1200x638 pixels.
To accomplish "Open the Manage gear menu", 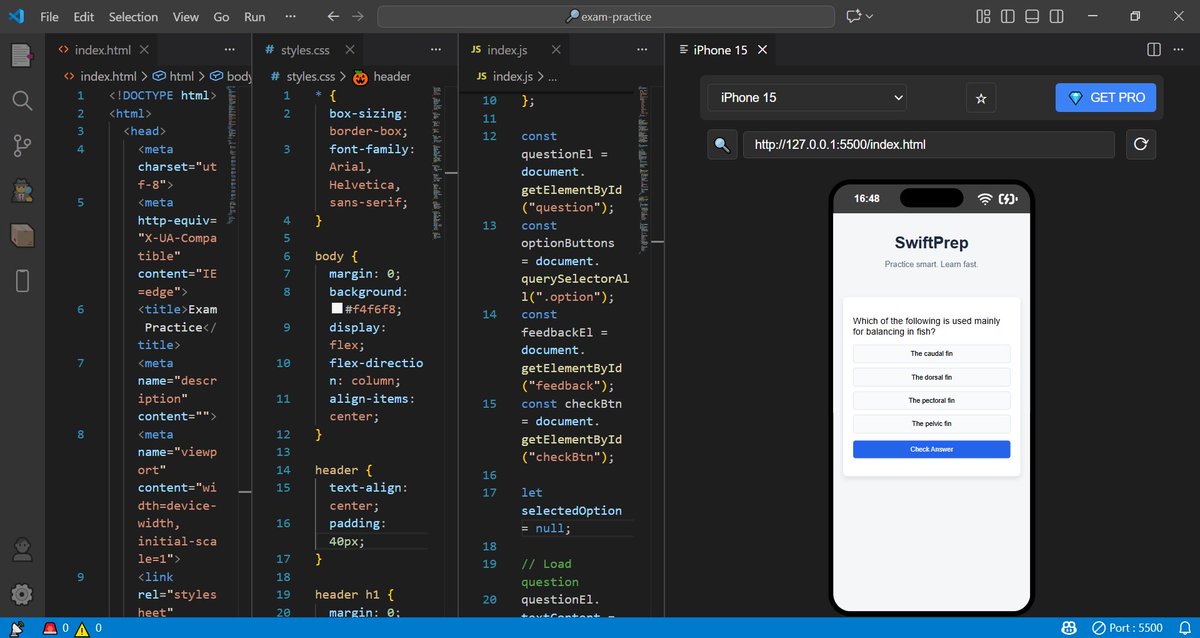I will [x=22, y=594].
